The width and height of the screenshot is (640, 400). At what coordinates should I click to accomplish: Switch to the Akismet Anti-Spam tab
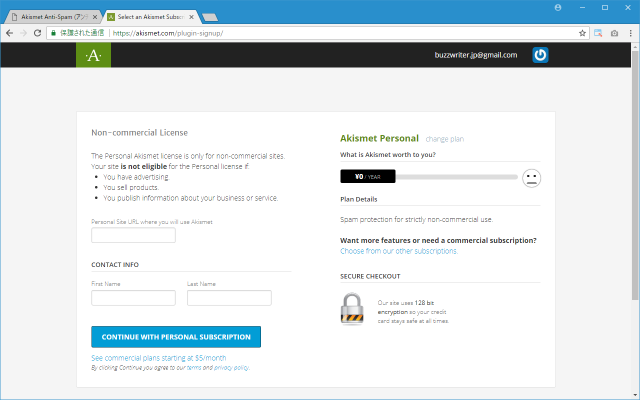(51, 17)
